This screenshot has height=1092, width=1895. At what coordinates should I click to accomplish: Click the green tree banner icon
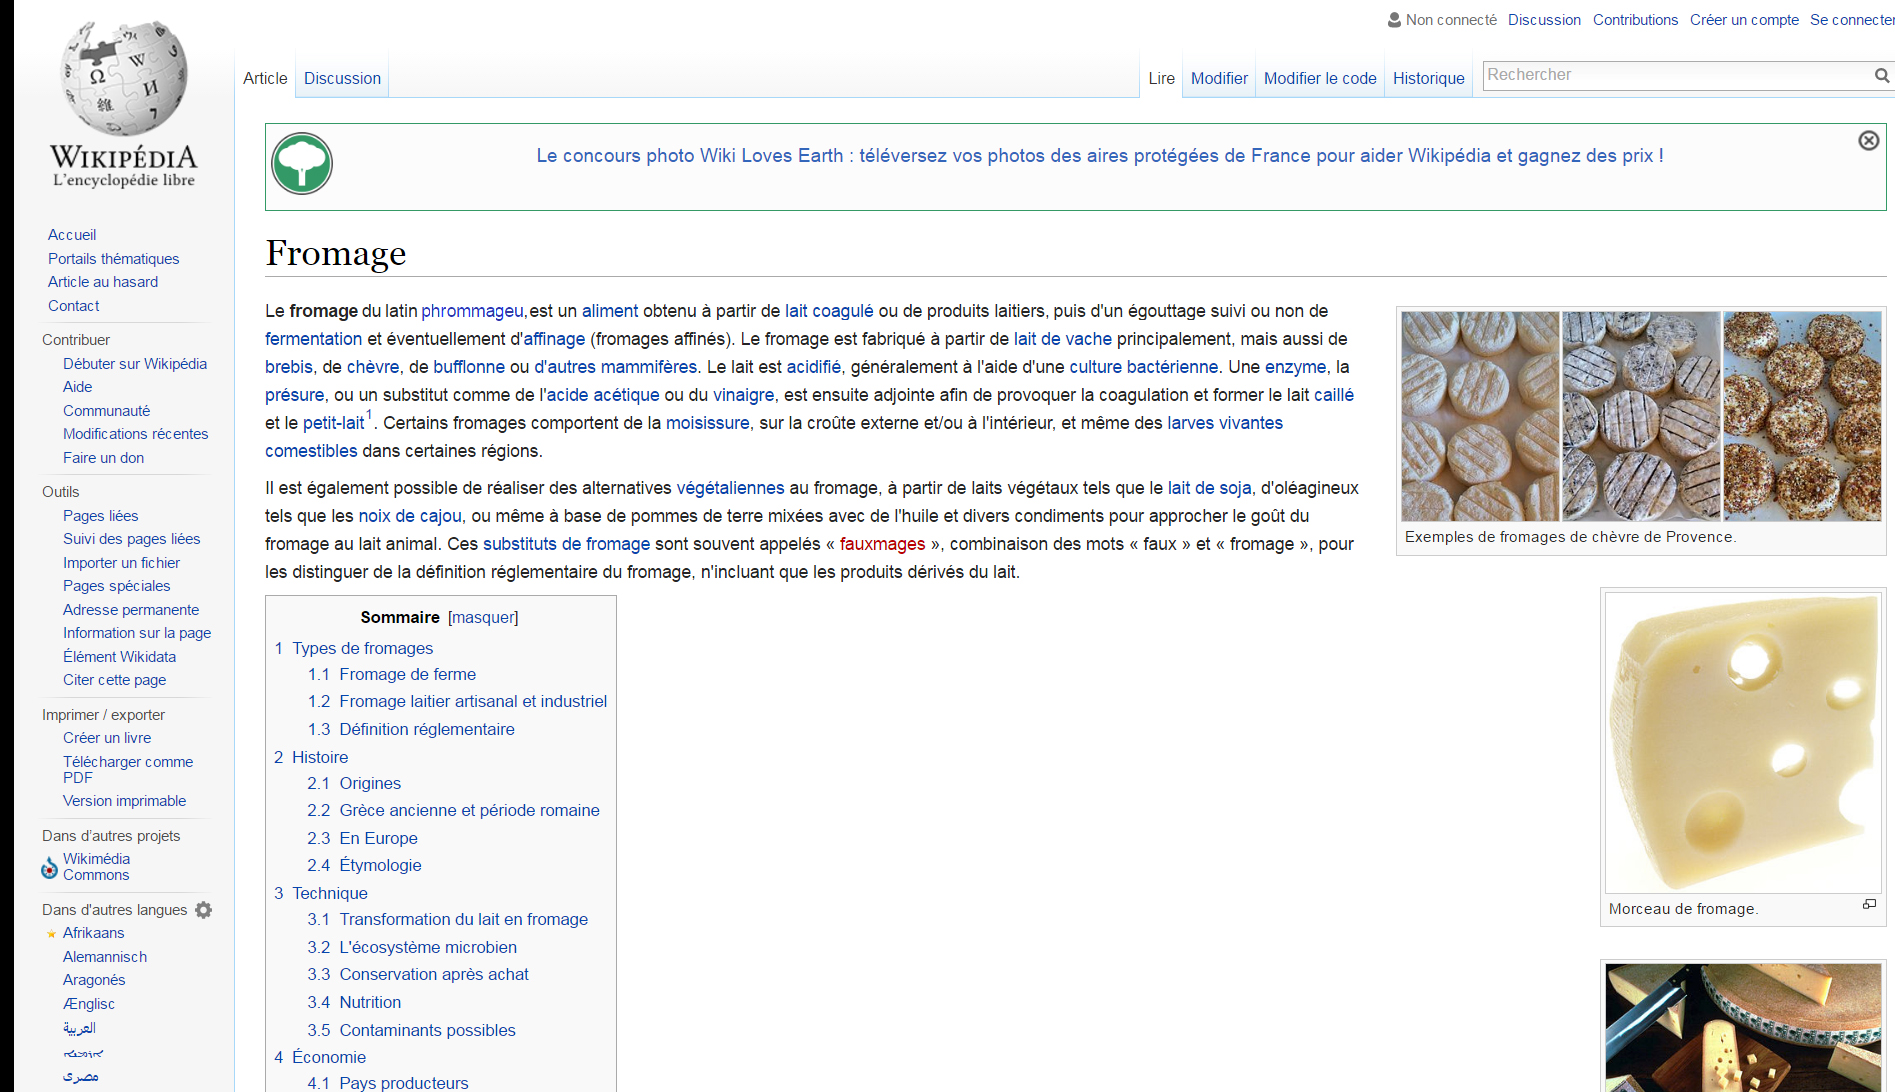coord(302,164)
